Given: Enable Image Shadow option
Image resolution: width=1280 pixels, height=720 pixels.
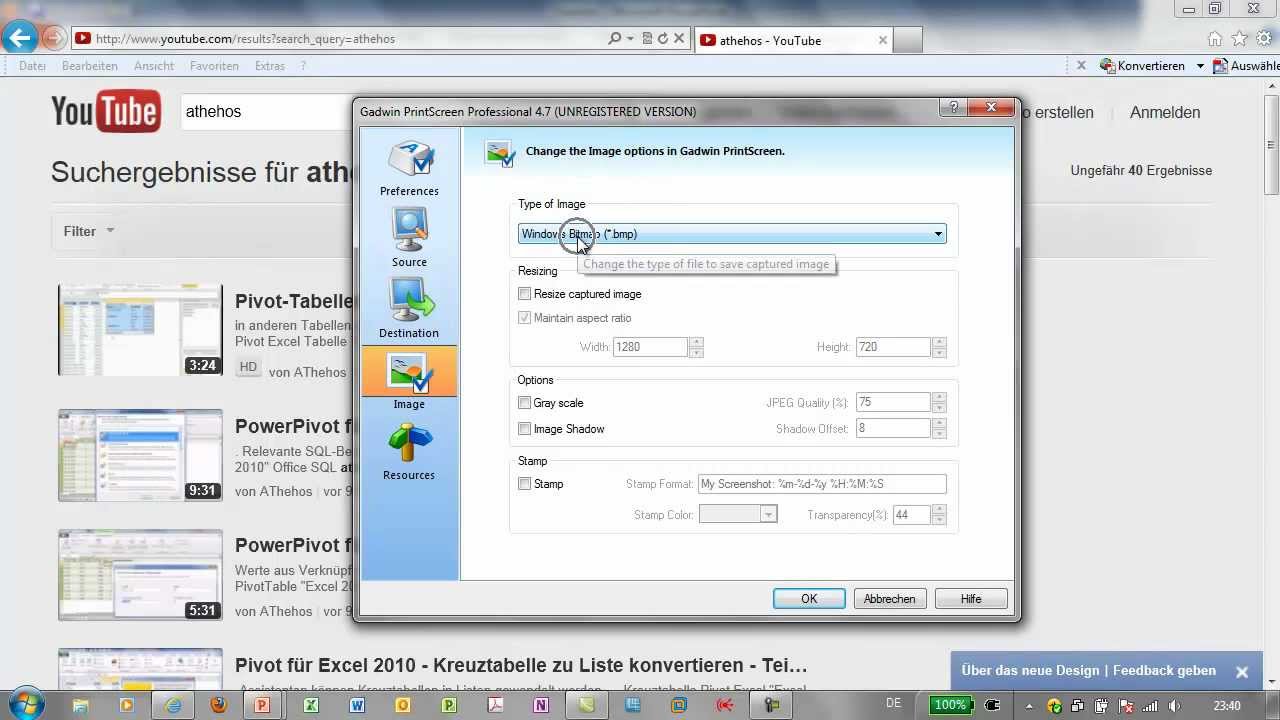Looking at the screenshot, I should 524,429.
